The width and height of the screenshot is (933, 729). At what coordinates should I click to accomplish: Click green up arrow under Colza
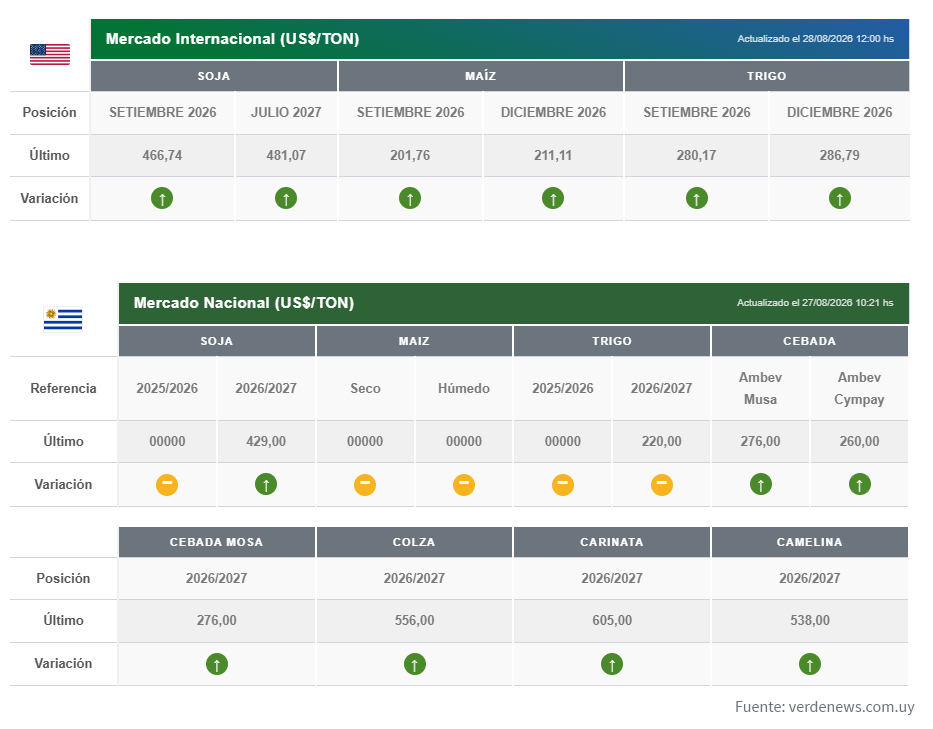click(x=415, y=664)
